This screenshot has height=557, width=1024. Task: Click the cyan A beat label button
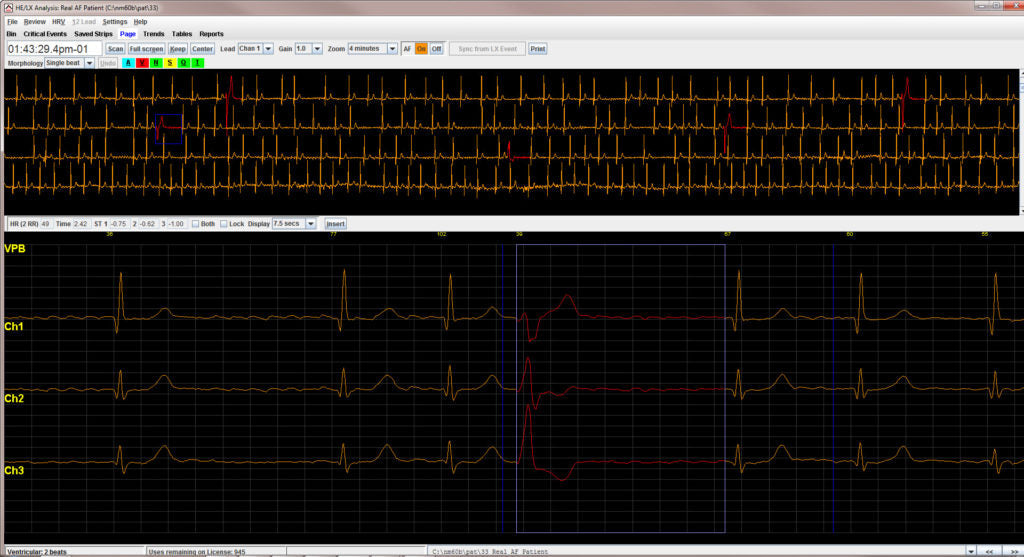pos(128,63)
